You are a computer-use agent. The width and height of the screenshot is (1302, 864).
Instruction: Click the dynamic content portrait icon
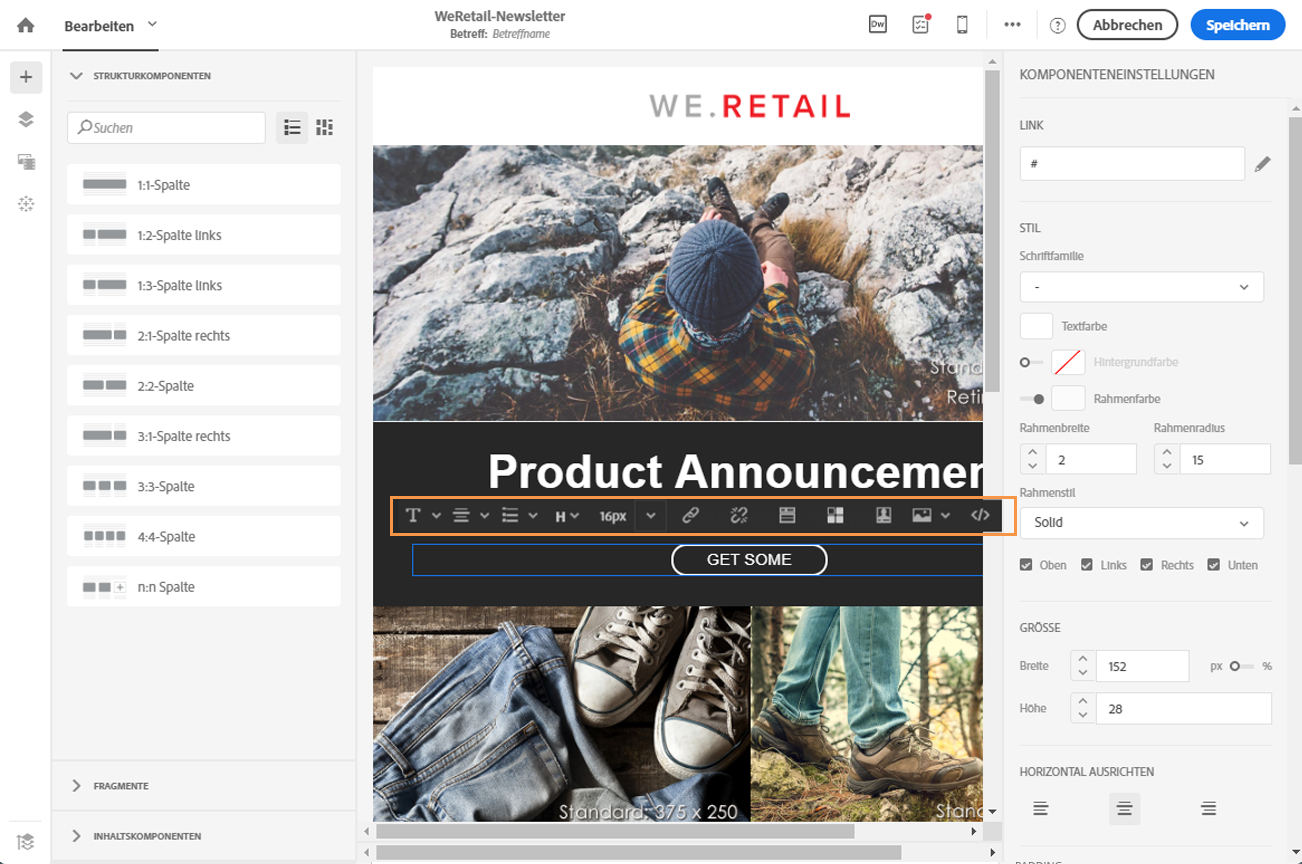883,515
